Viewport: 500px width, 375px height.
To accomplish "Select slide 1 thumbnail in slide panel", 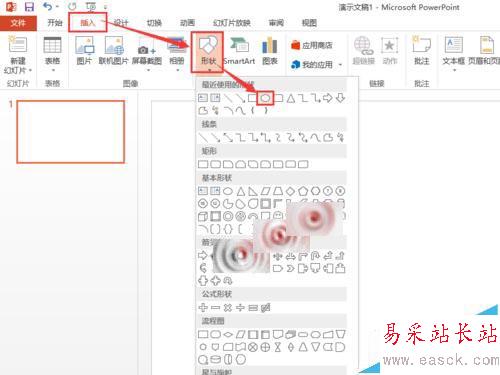I will [x=71, y=132].
